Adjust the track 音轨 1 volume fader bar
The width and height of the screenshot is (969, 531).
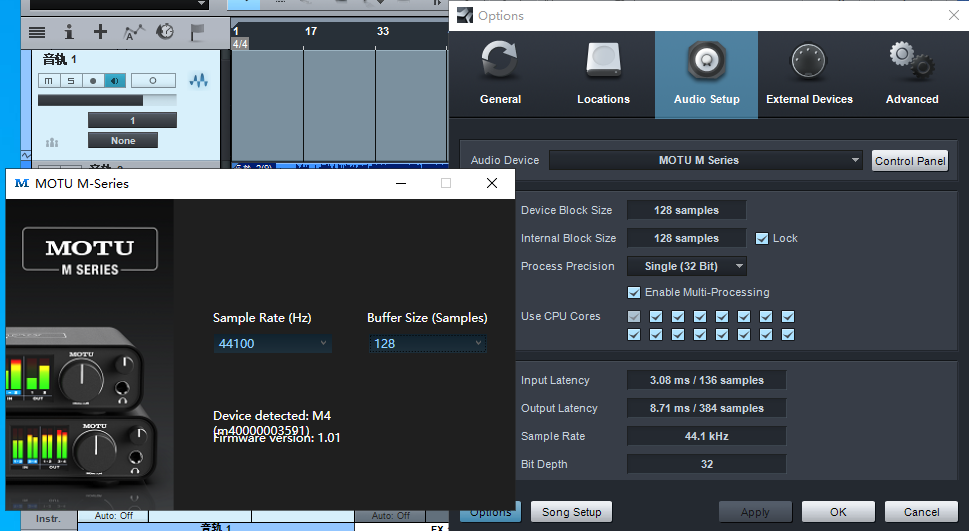[107, 100]
